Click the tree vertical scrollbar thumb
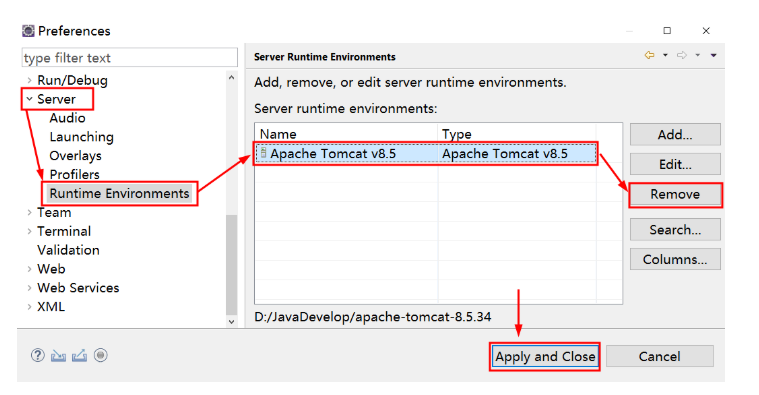 pyautogui.click(x=231, y=264)
